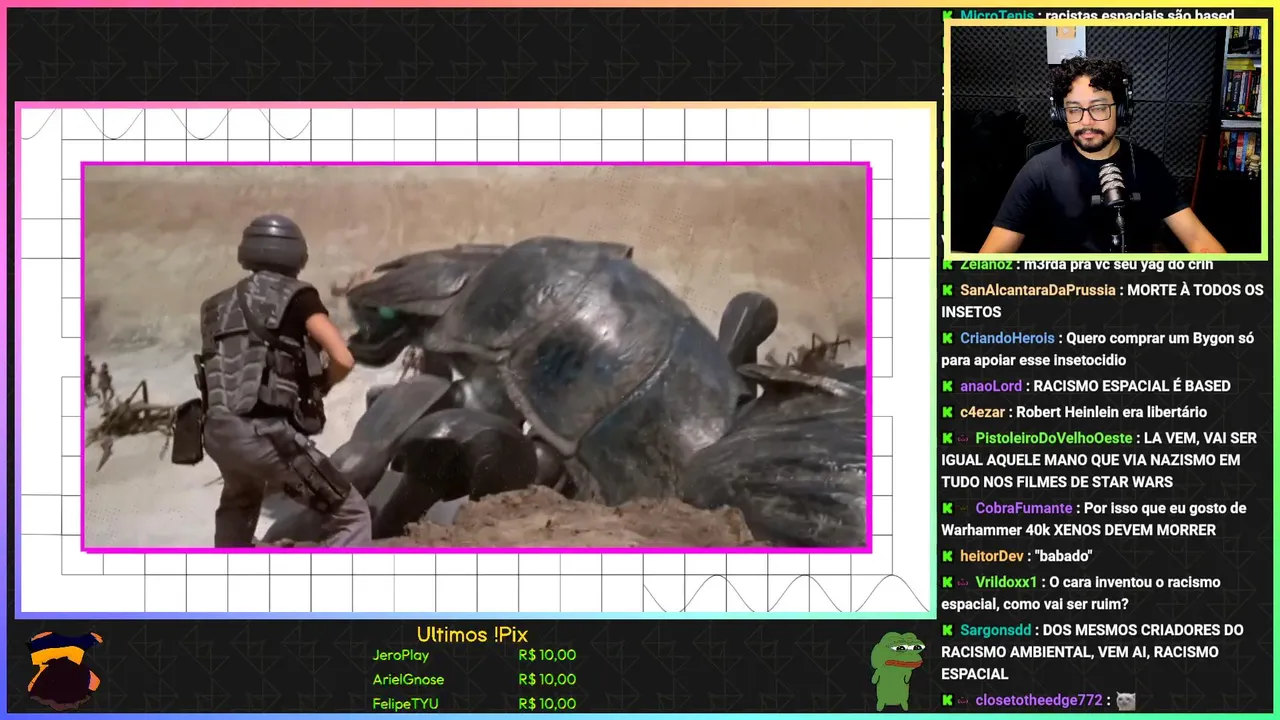Open SanAlcantaraDaPrussia's chat profile

click(x=1038, y=290)
